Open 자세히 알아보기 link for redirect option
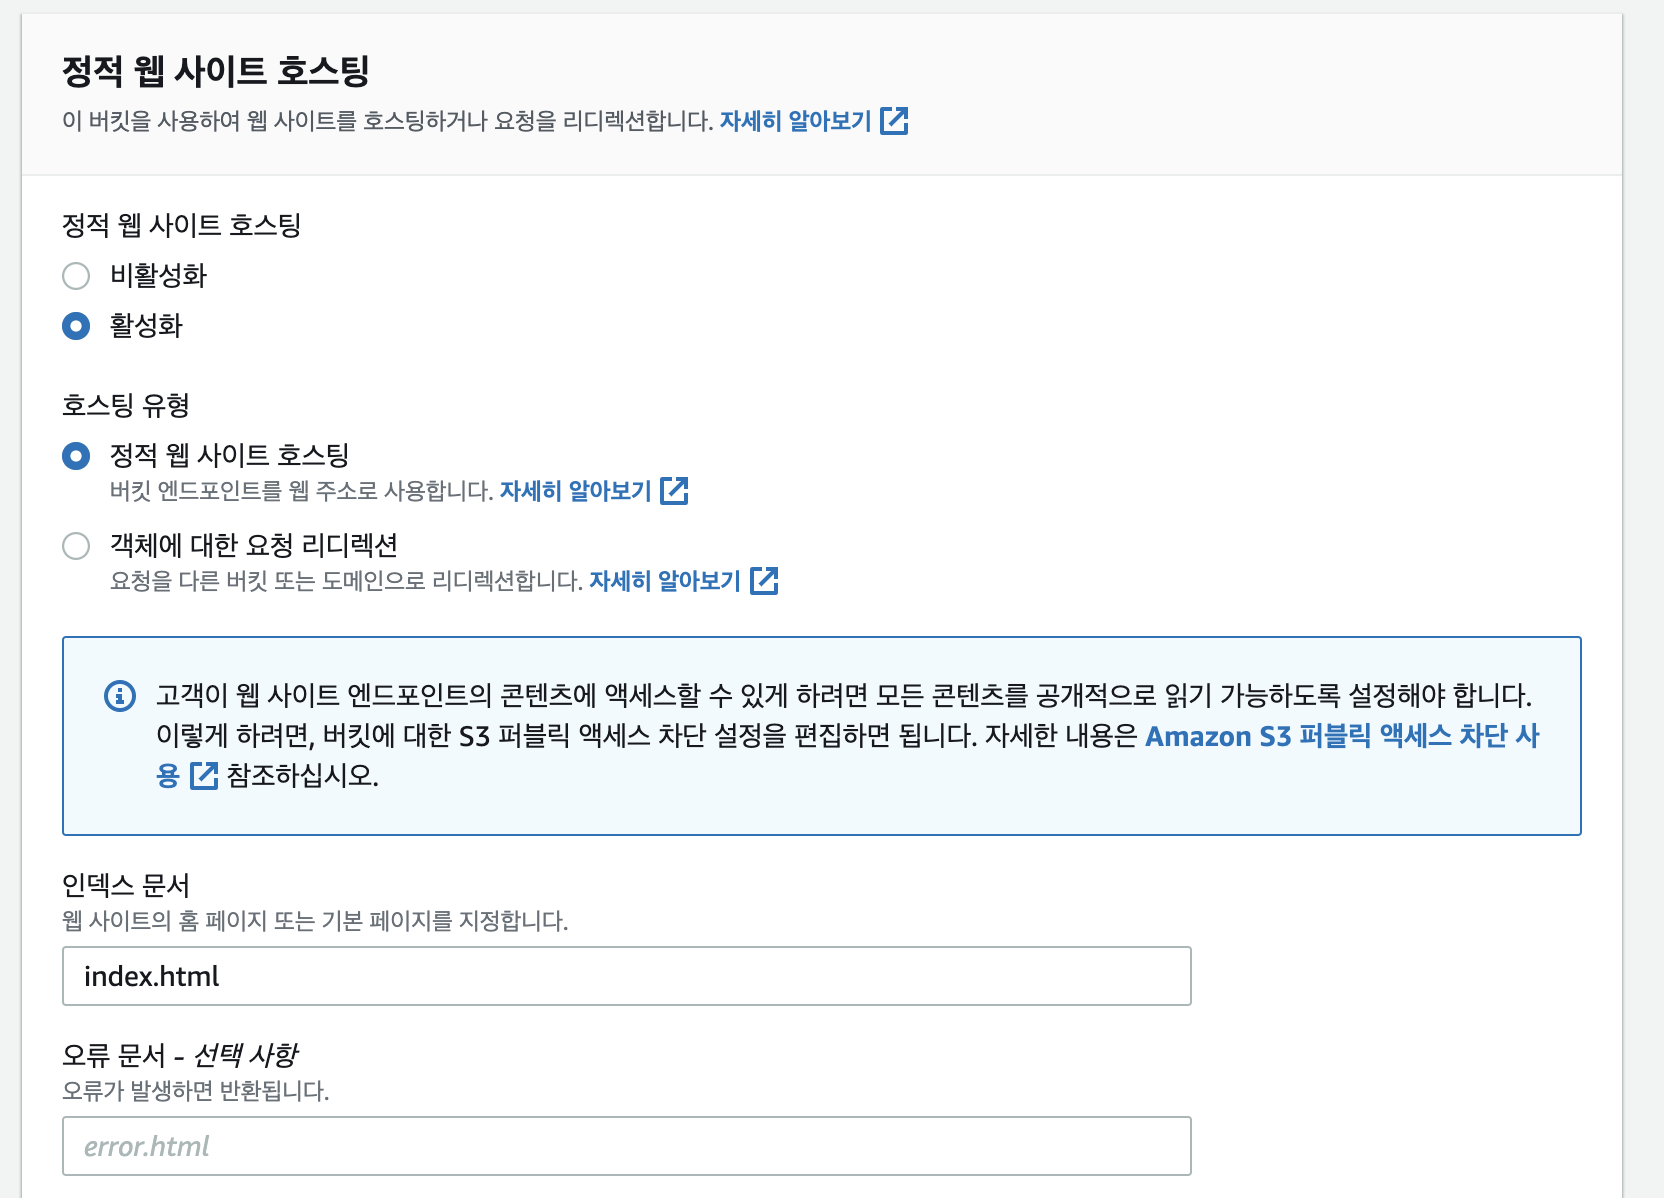 [x=665, y=581]
